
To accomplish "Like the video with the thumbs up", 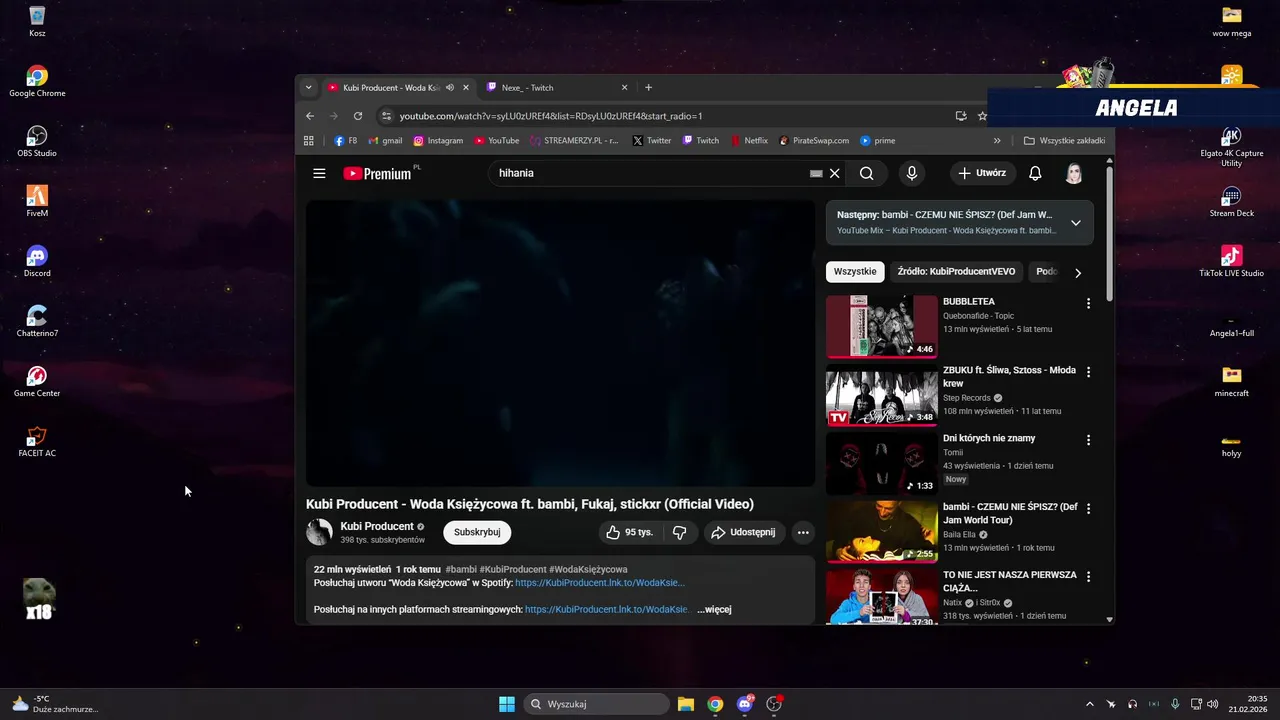I will [x=628, y=532].
